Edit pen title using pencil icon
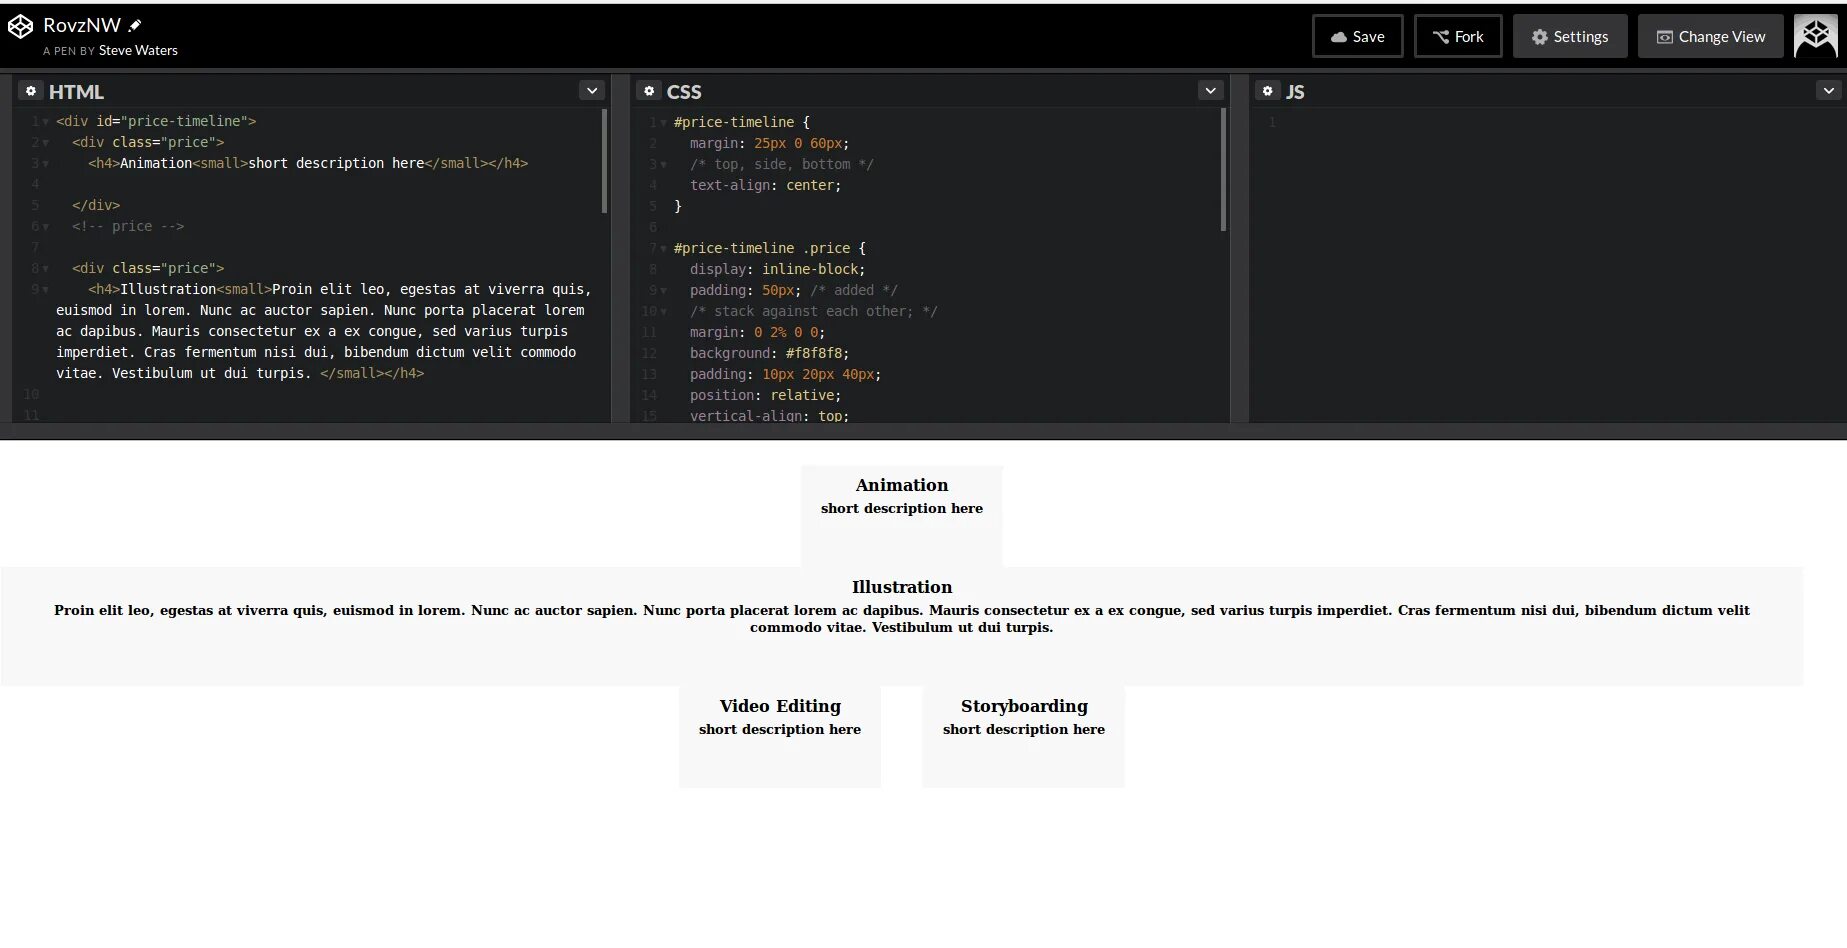This screenshot has height=948, width=1847. (x=135, y=25)
